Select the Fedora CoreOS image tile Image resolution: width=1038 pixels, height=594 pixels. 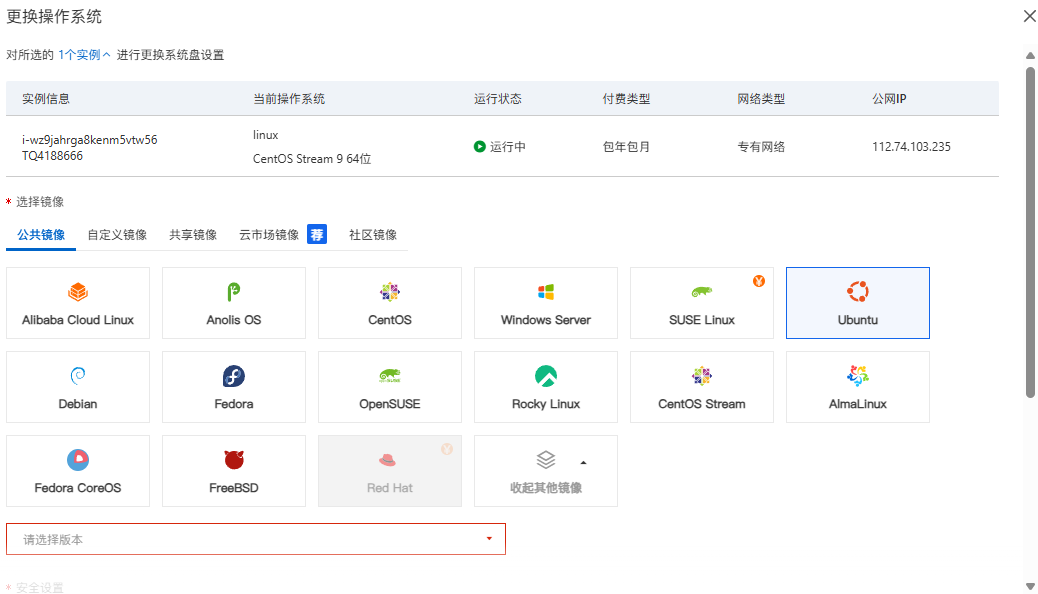[78, 471]
